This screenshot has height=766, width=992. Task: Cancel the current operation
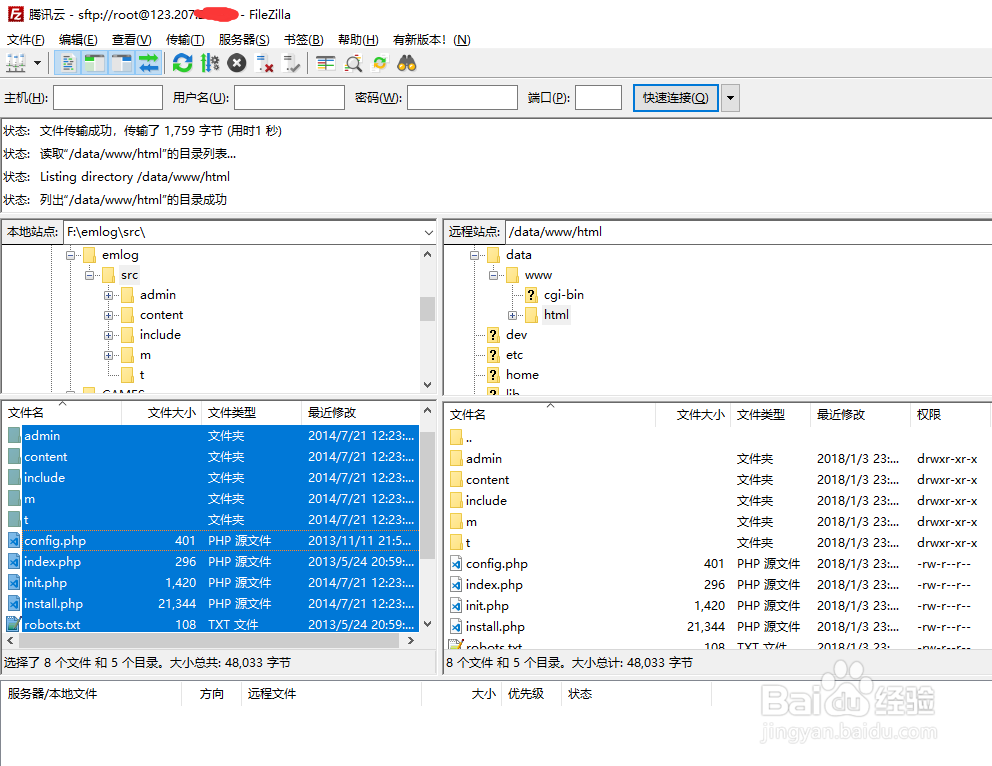coord(236,62)
